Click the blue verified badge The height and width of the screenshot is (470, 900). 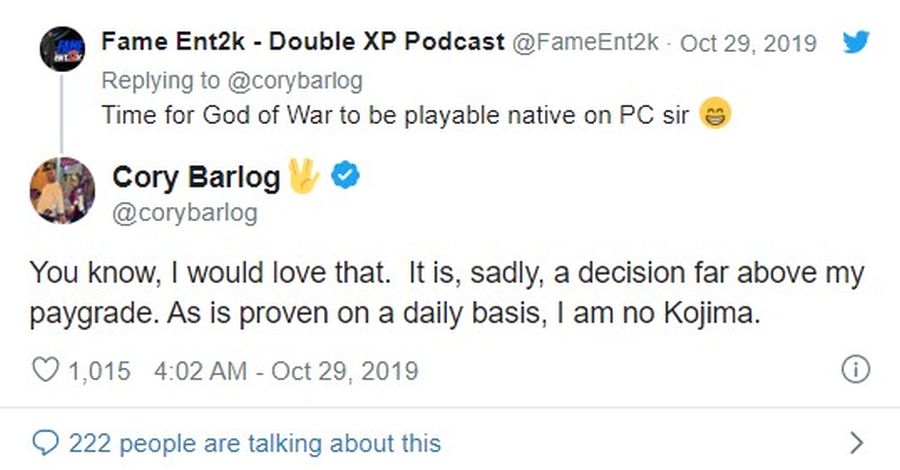[x=346, y=178]
